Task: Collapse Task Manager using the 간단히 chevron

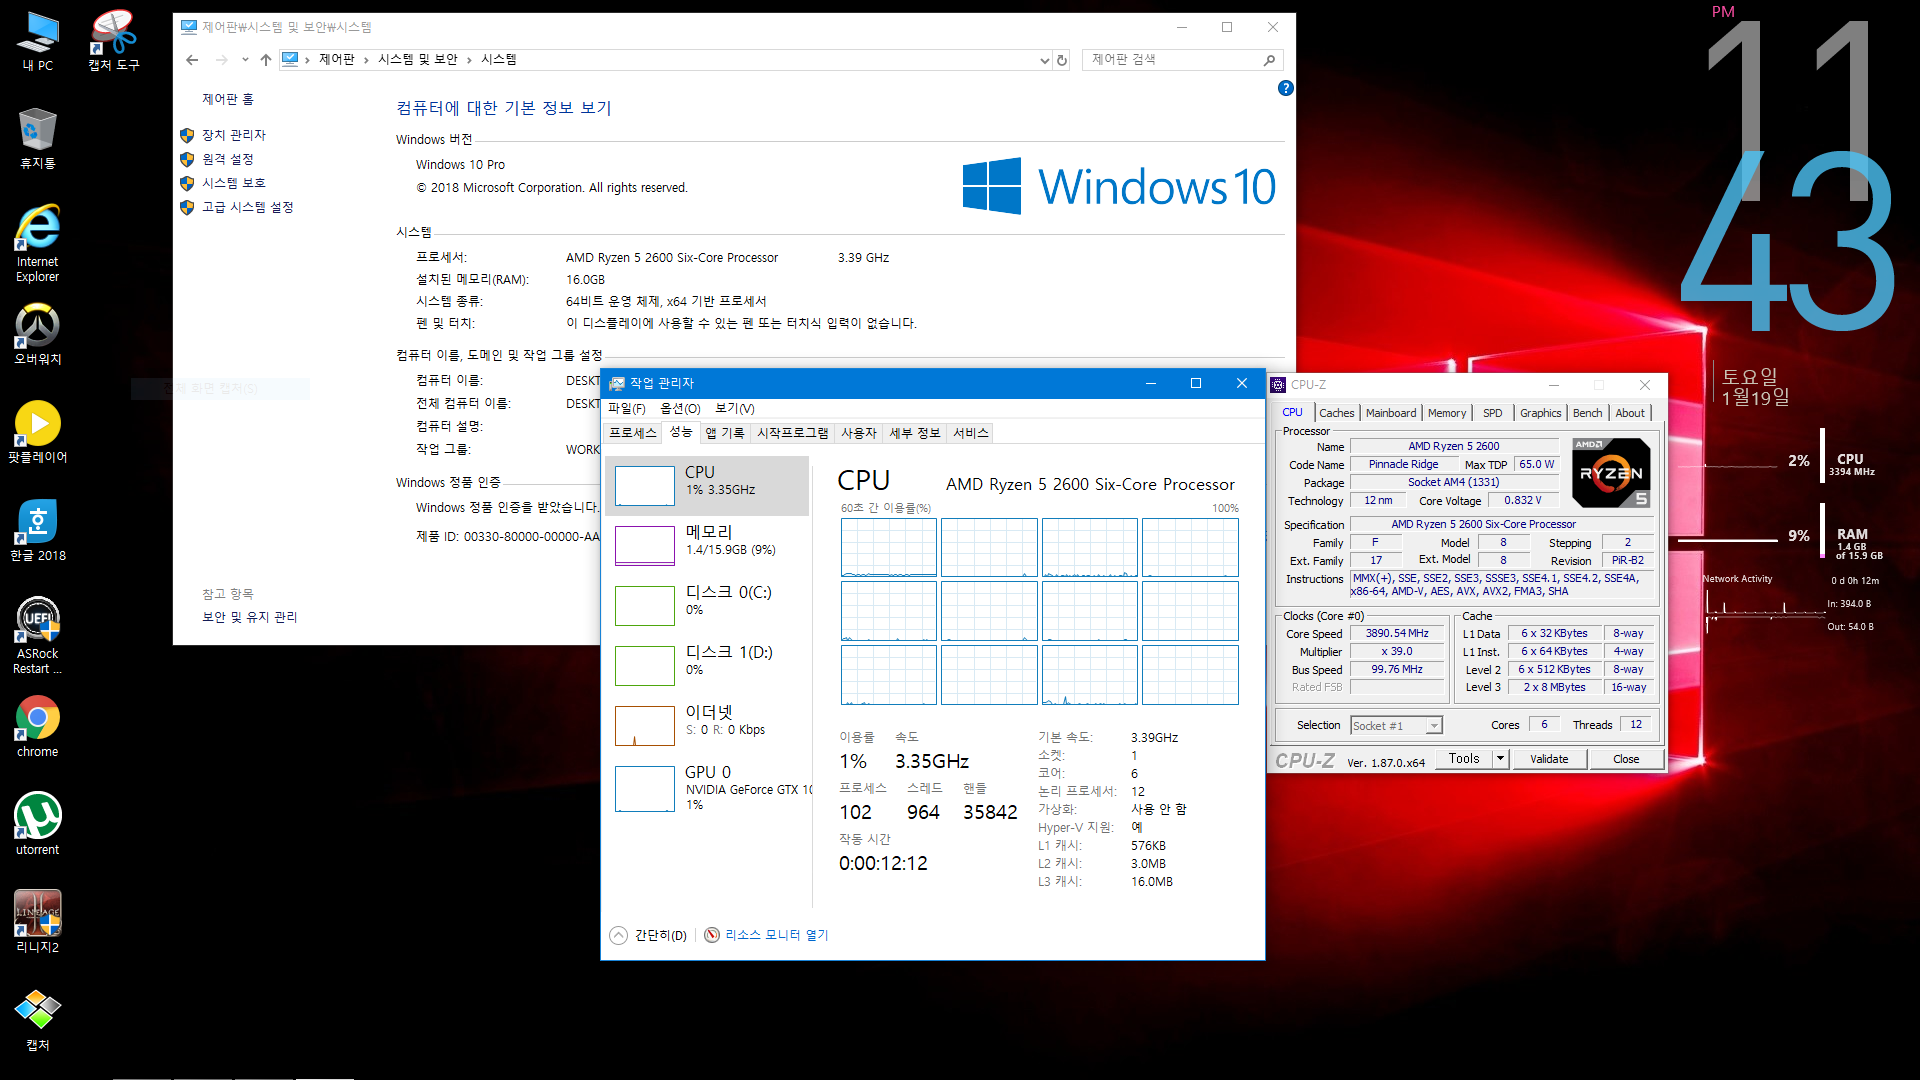Action: pyautogui.click(x=618, y=935)
